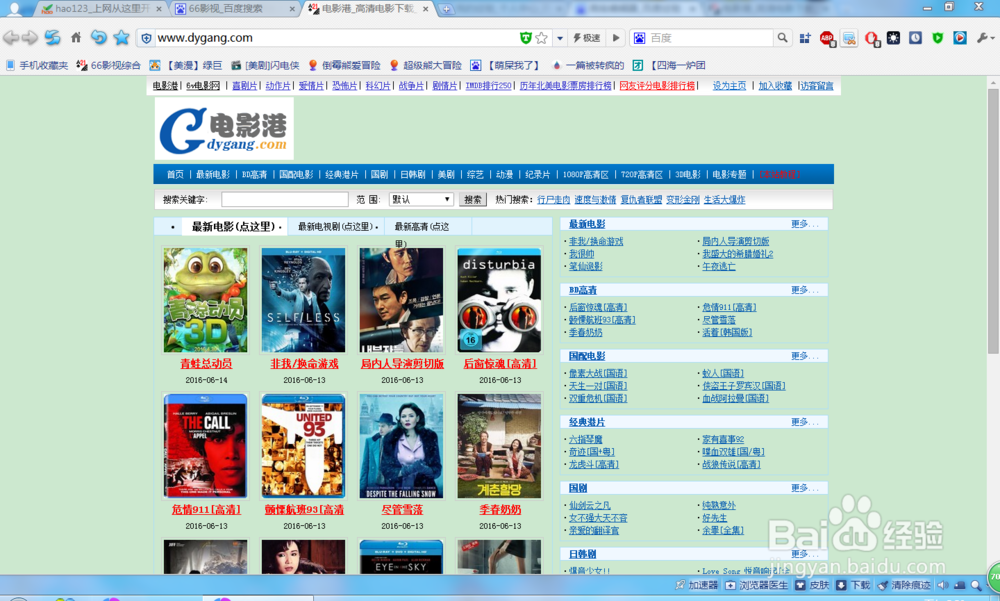The width and height of the screenshot is (1000, 601).
Task: Click the 搜索关键字 input field
Action: (x=284, y=200)
